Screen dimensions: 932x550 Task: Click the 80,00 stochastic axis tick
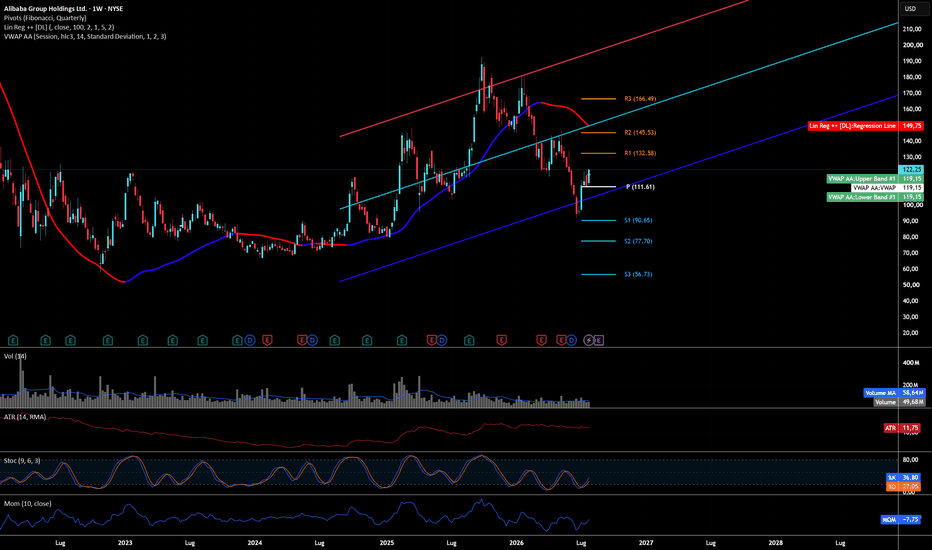click(x=911, y=460)
